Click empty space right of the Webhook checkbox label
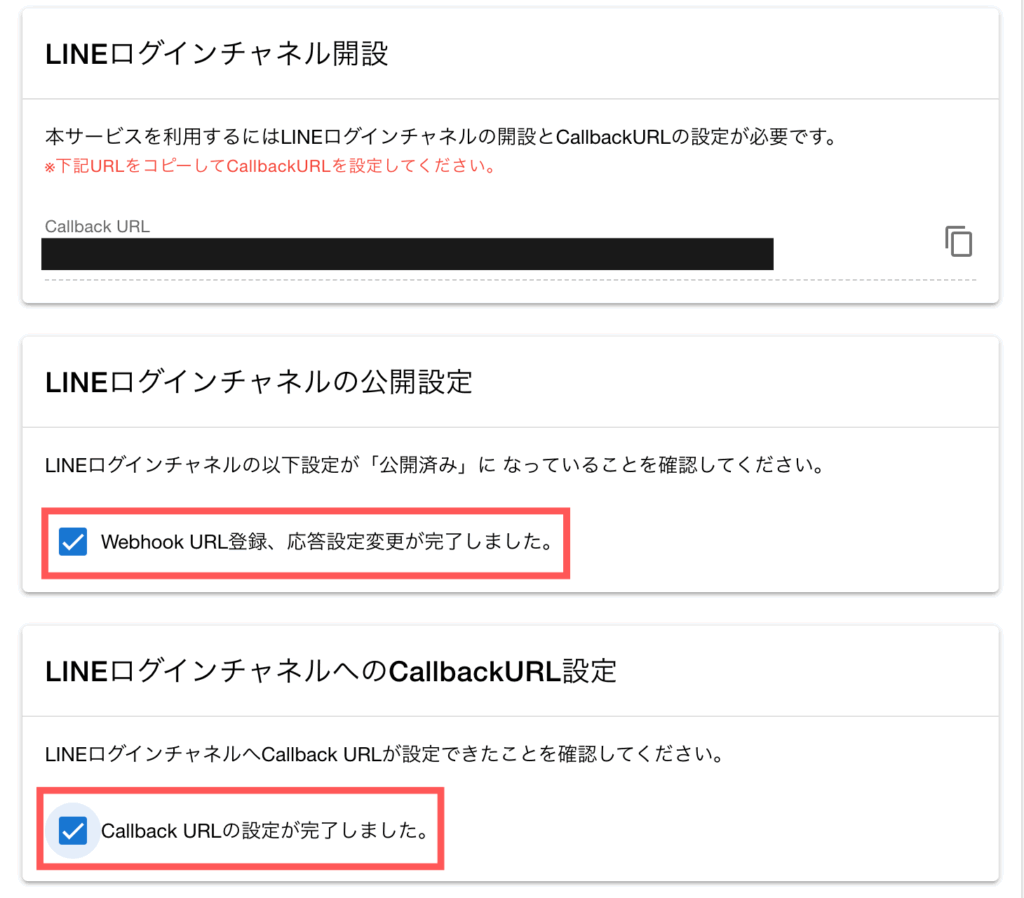The height and width of the screenshot is (898, 1024). coord(780,542)
